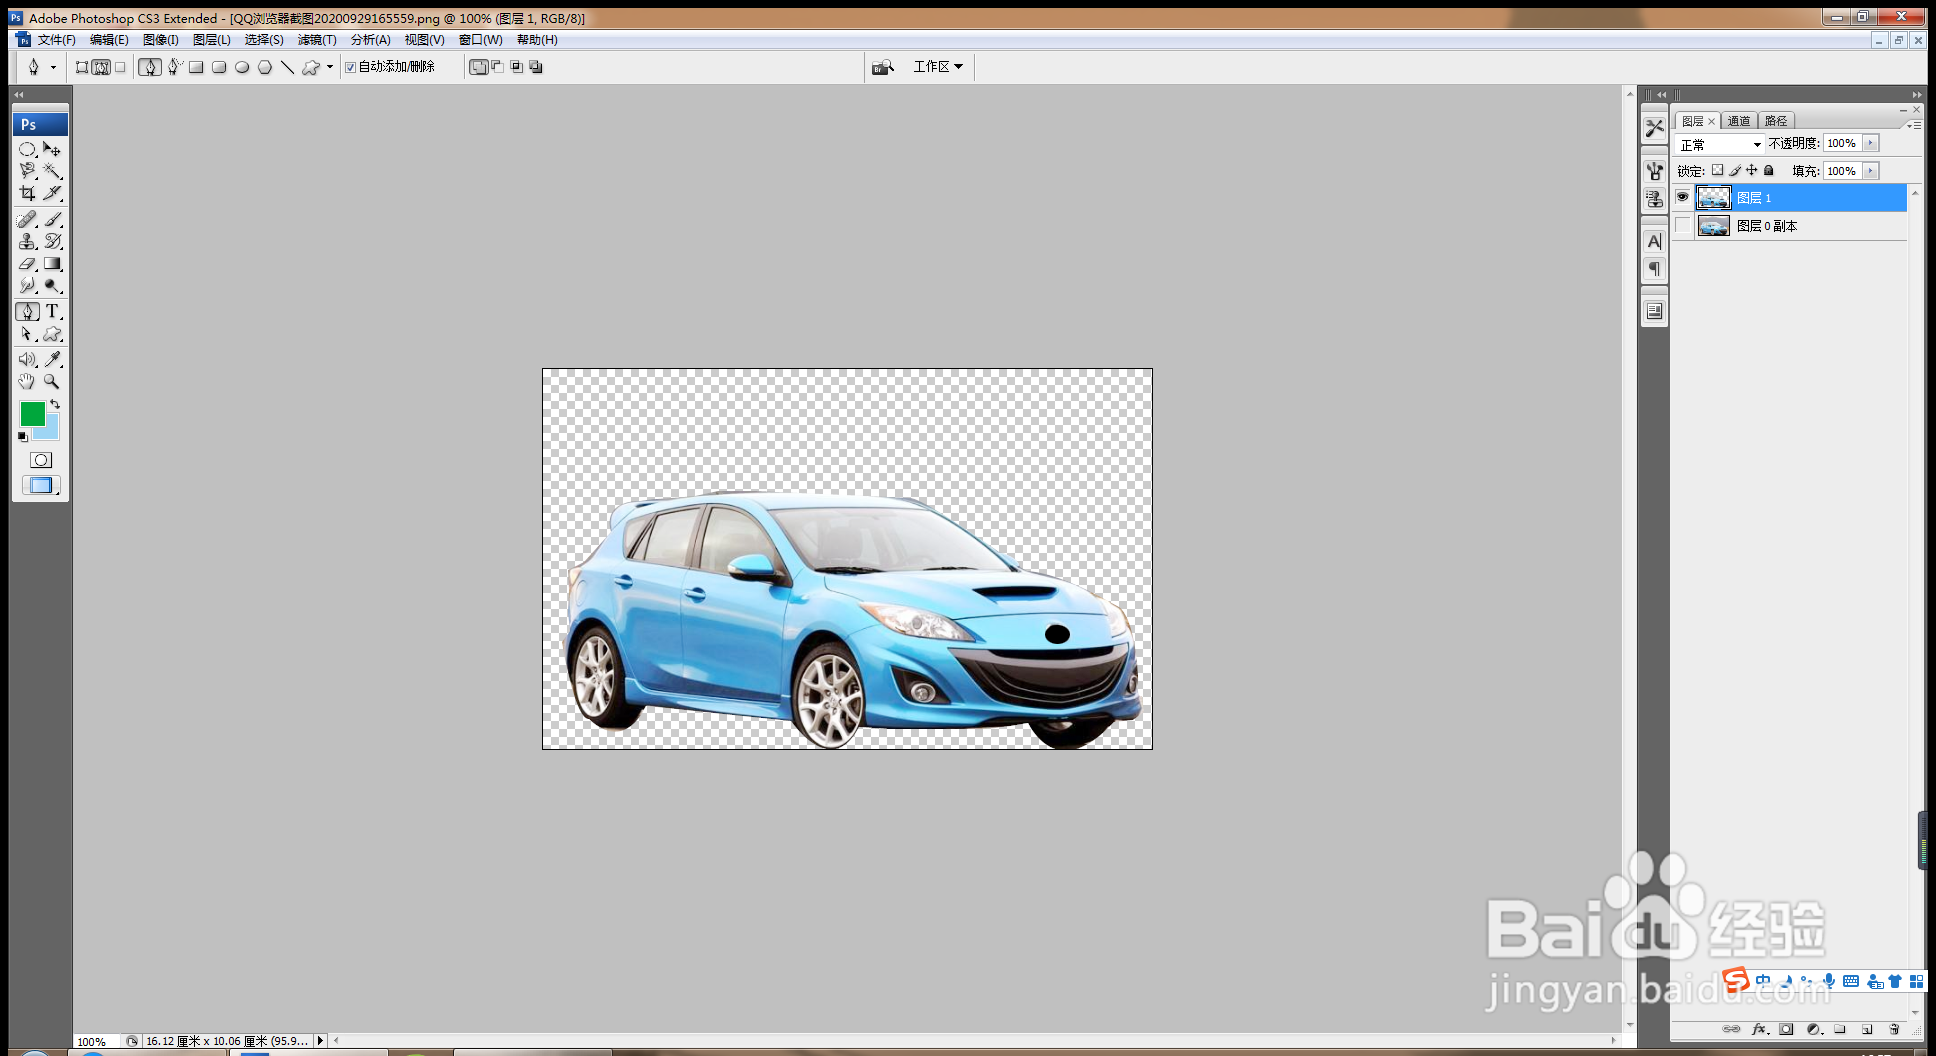This screenshot has height=1056, width=1936.
Task: Activate the Crop tool
Action: coord(27,193)
